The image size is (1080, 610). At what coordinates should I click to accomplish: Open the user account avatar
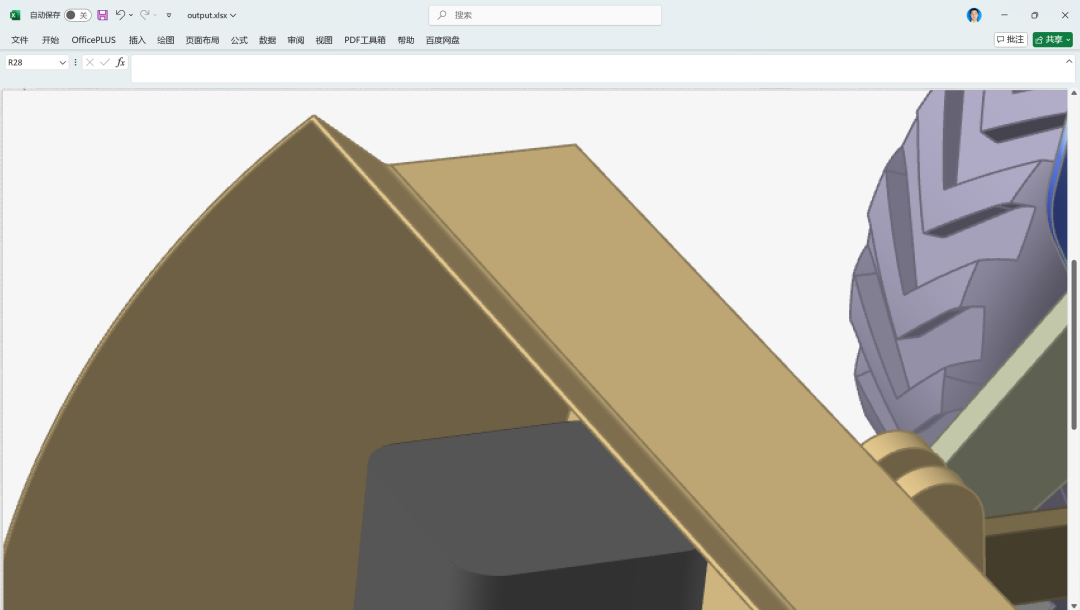(974, 15)
